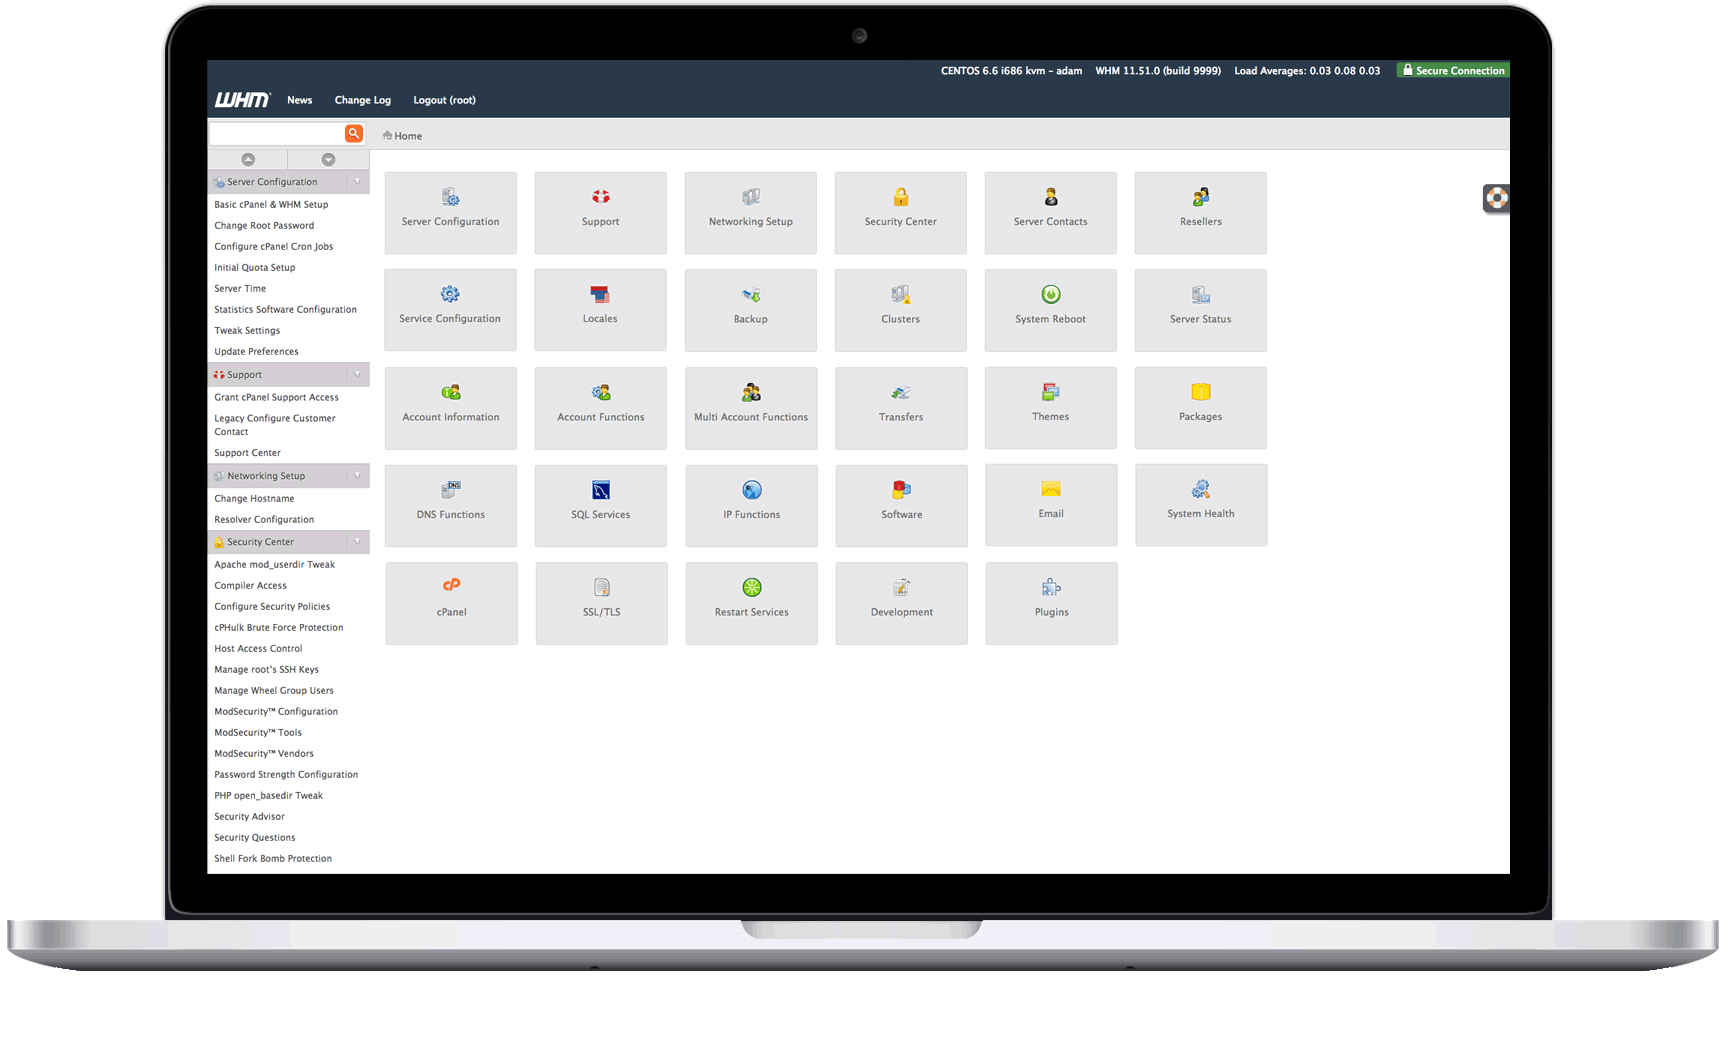Open Update Preferences in the sidebar
This screenshot has width=1735, height=1051.
pos(257,352)
